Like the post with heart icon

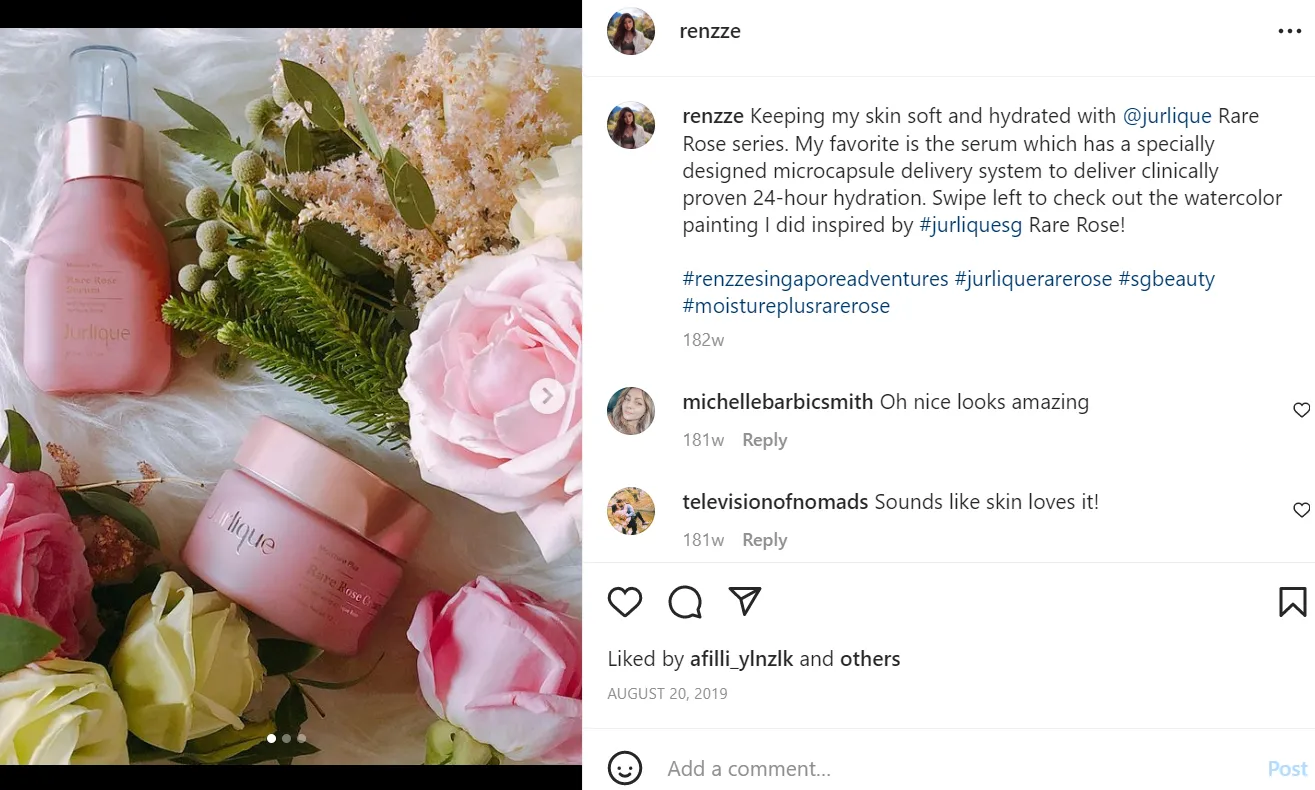click(625, 602)
